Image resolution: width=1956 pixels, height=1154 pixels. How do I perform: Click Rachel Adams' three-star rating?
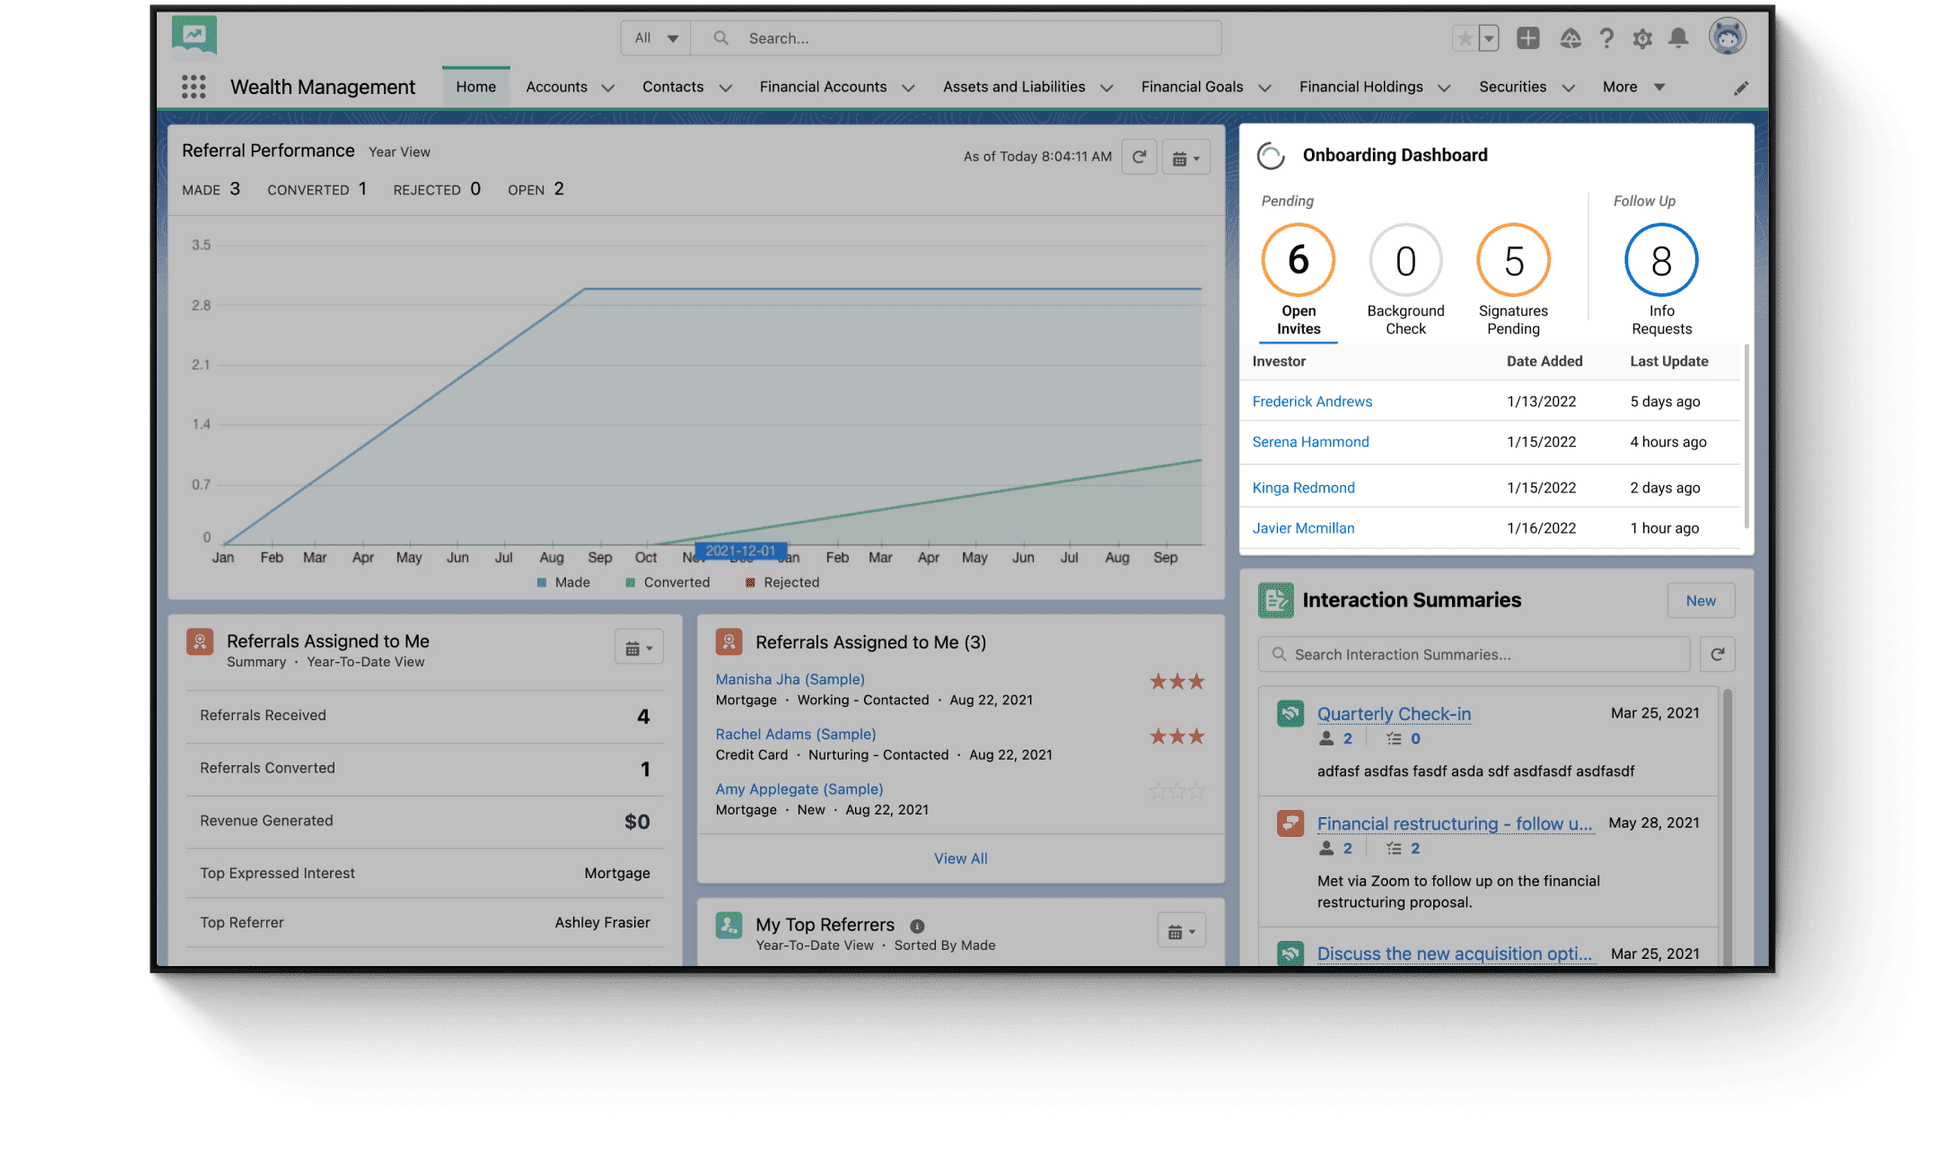[1176, 737]
